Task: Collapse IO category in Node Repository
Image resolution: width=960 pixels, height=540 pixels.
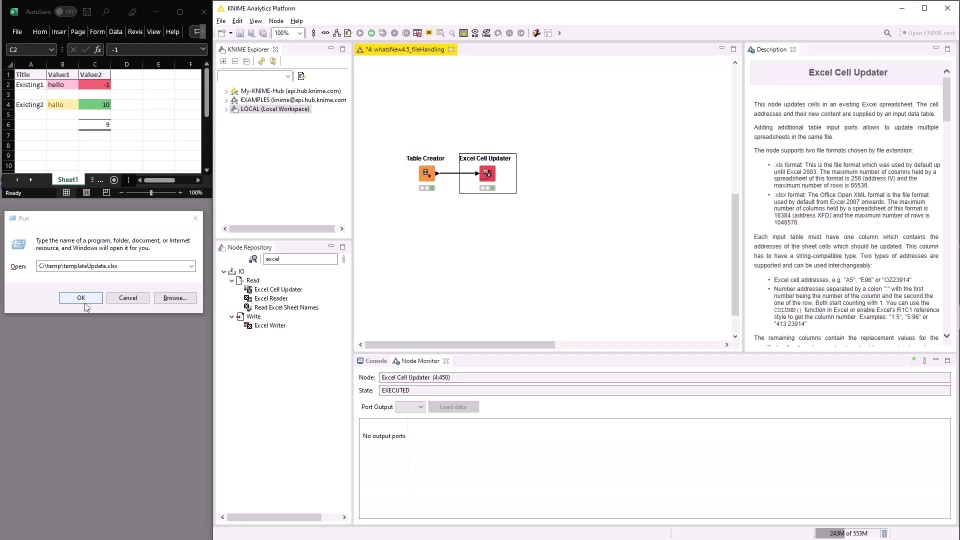Action: tap(223, 271)
